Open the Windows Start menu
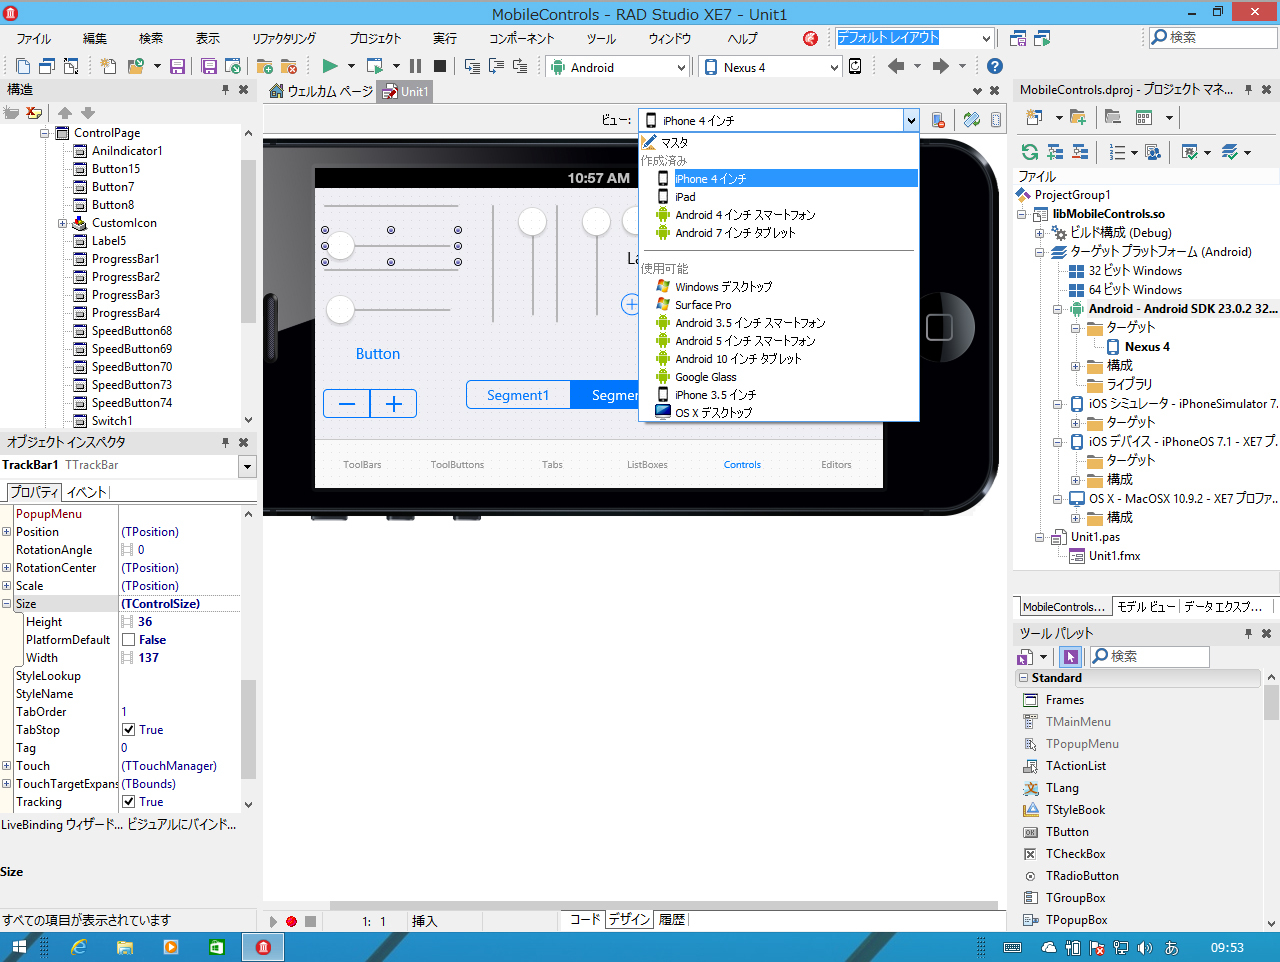Screen dimensions: 1280x962 point(19,947)
